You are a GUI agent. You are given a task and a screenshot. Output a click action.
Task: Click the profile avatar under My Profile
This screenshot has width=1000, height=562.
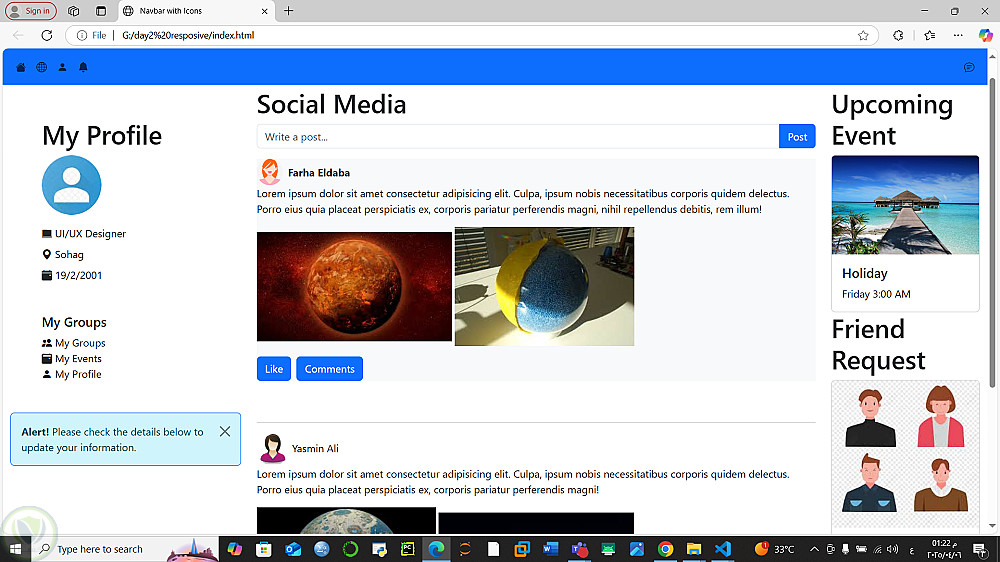(71, 185)
